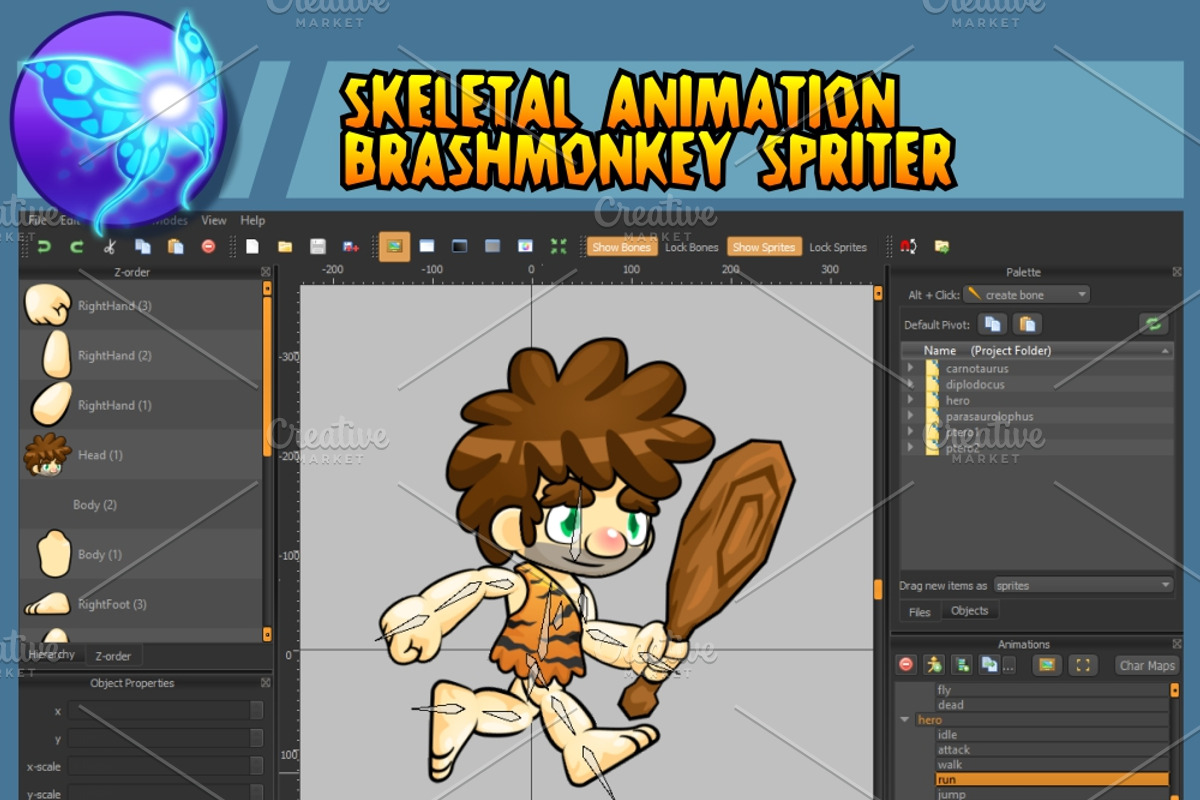Image resolution: width=1200 pixels, height=800 pixels.
Task: Open the 'create bone' Alt+Click dropdown
Action: pyautogui.click(x=1026, y=295)
